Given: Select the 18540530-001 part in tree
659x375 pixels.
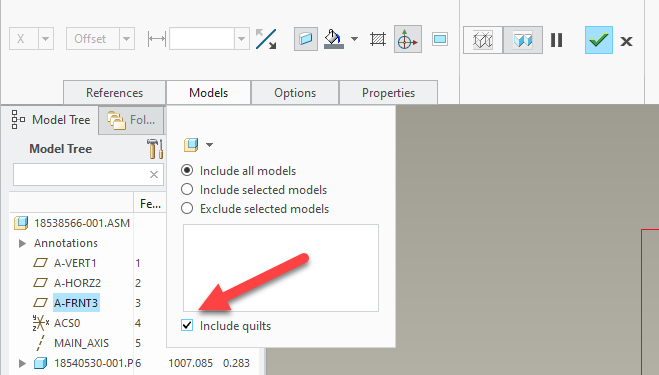Looking at the screenshot, I should point(93,363).
